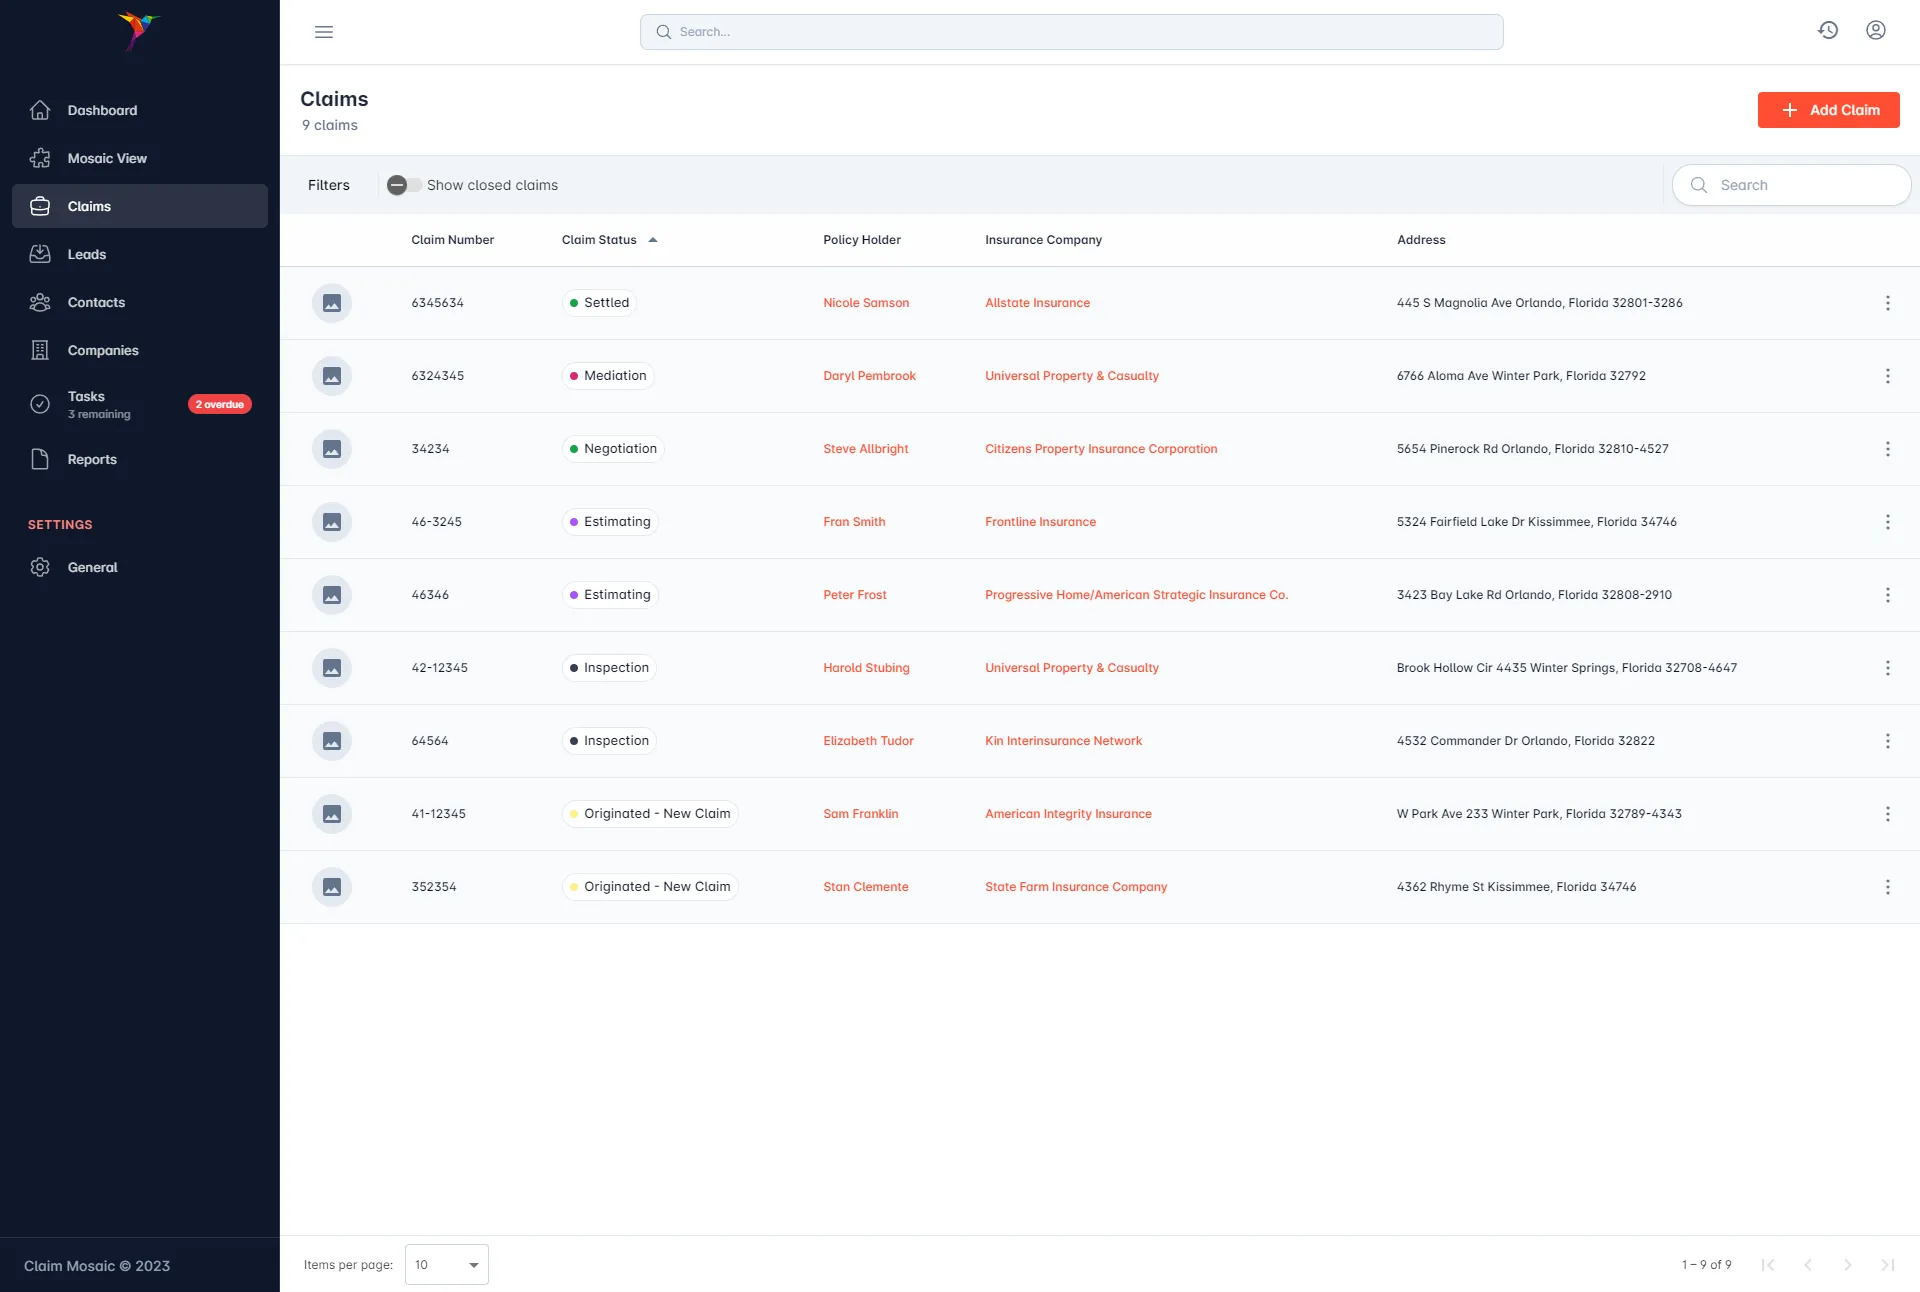
Task: Open the Items per page dropdown
Action: [446, 1264]
